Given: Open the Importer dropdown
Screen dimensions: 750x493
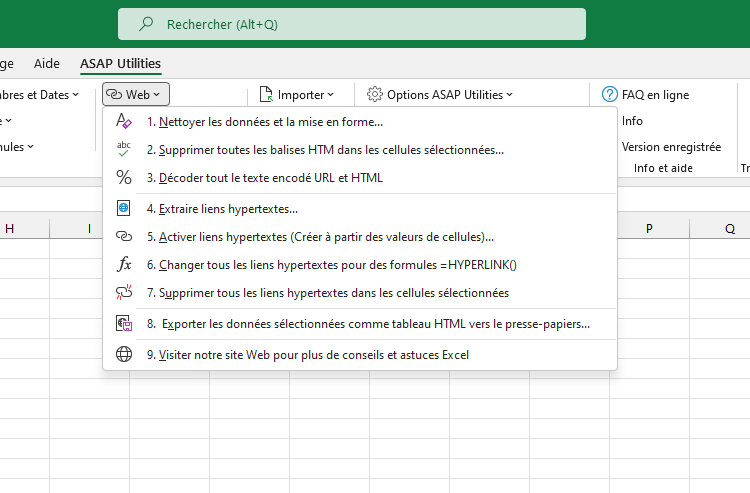Looking at the screenshot, I should (297, 94).
